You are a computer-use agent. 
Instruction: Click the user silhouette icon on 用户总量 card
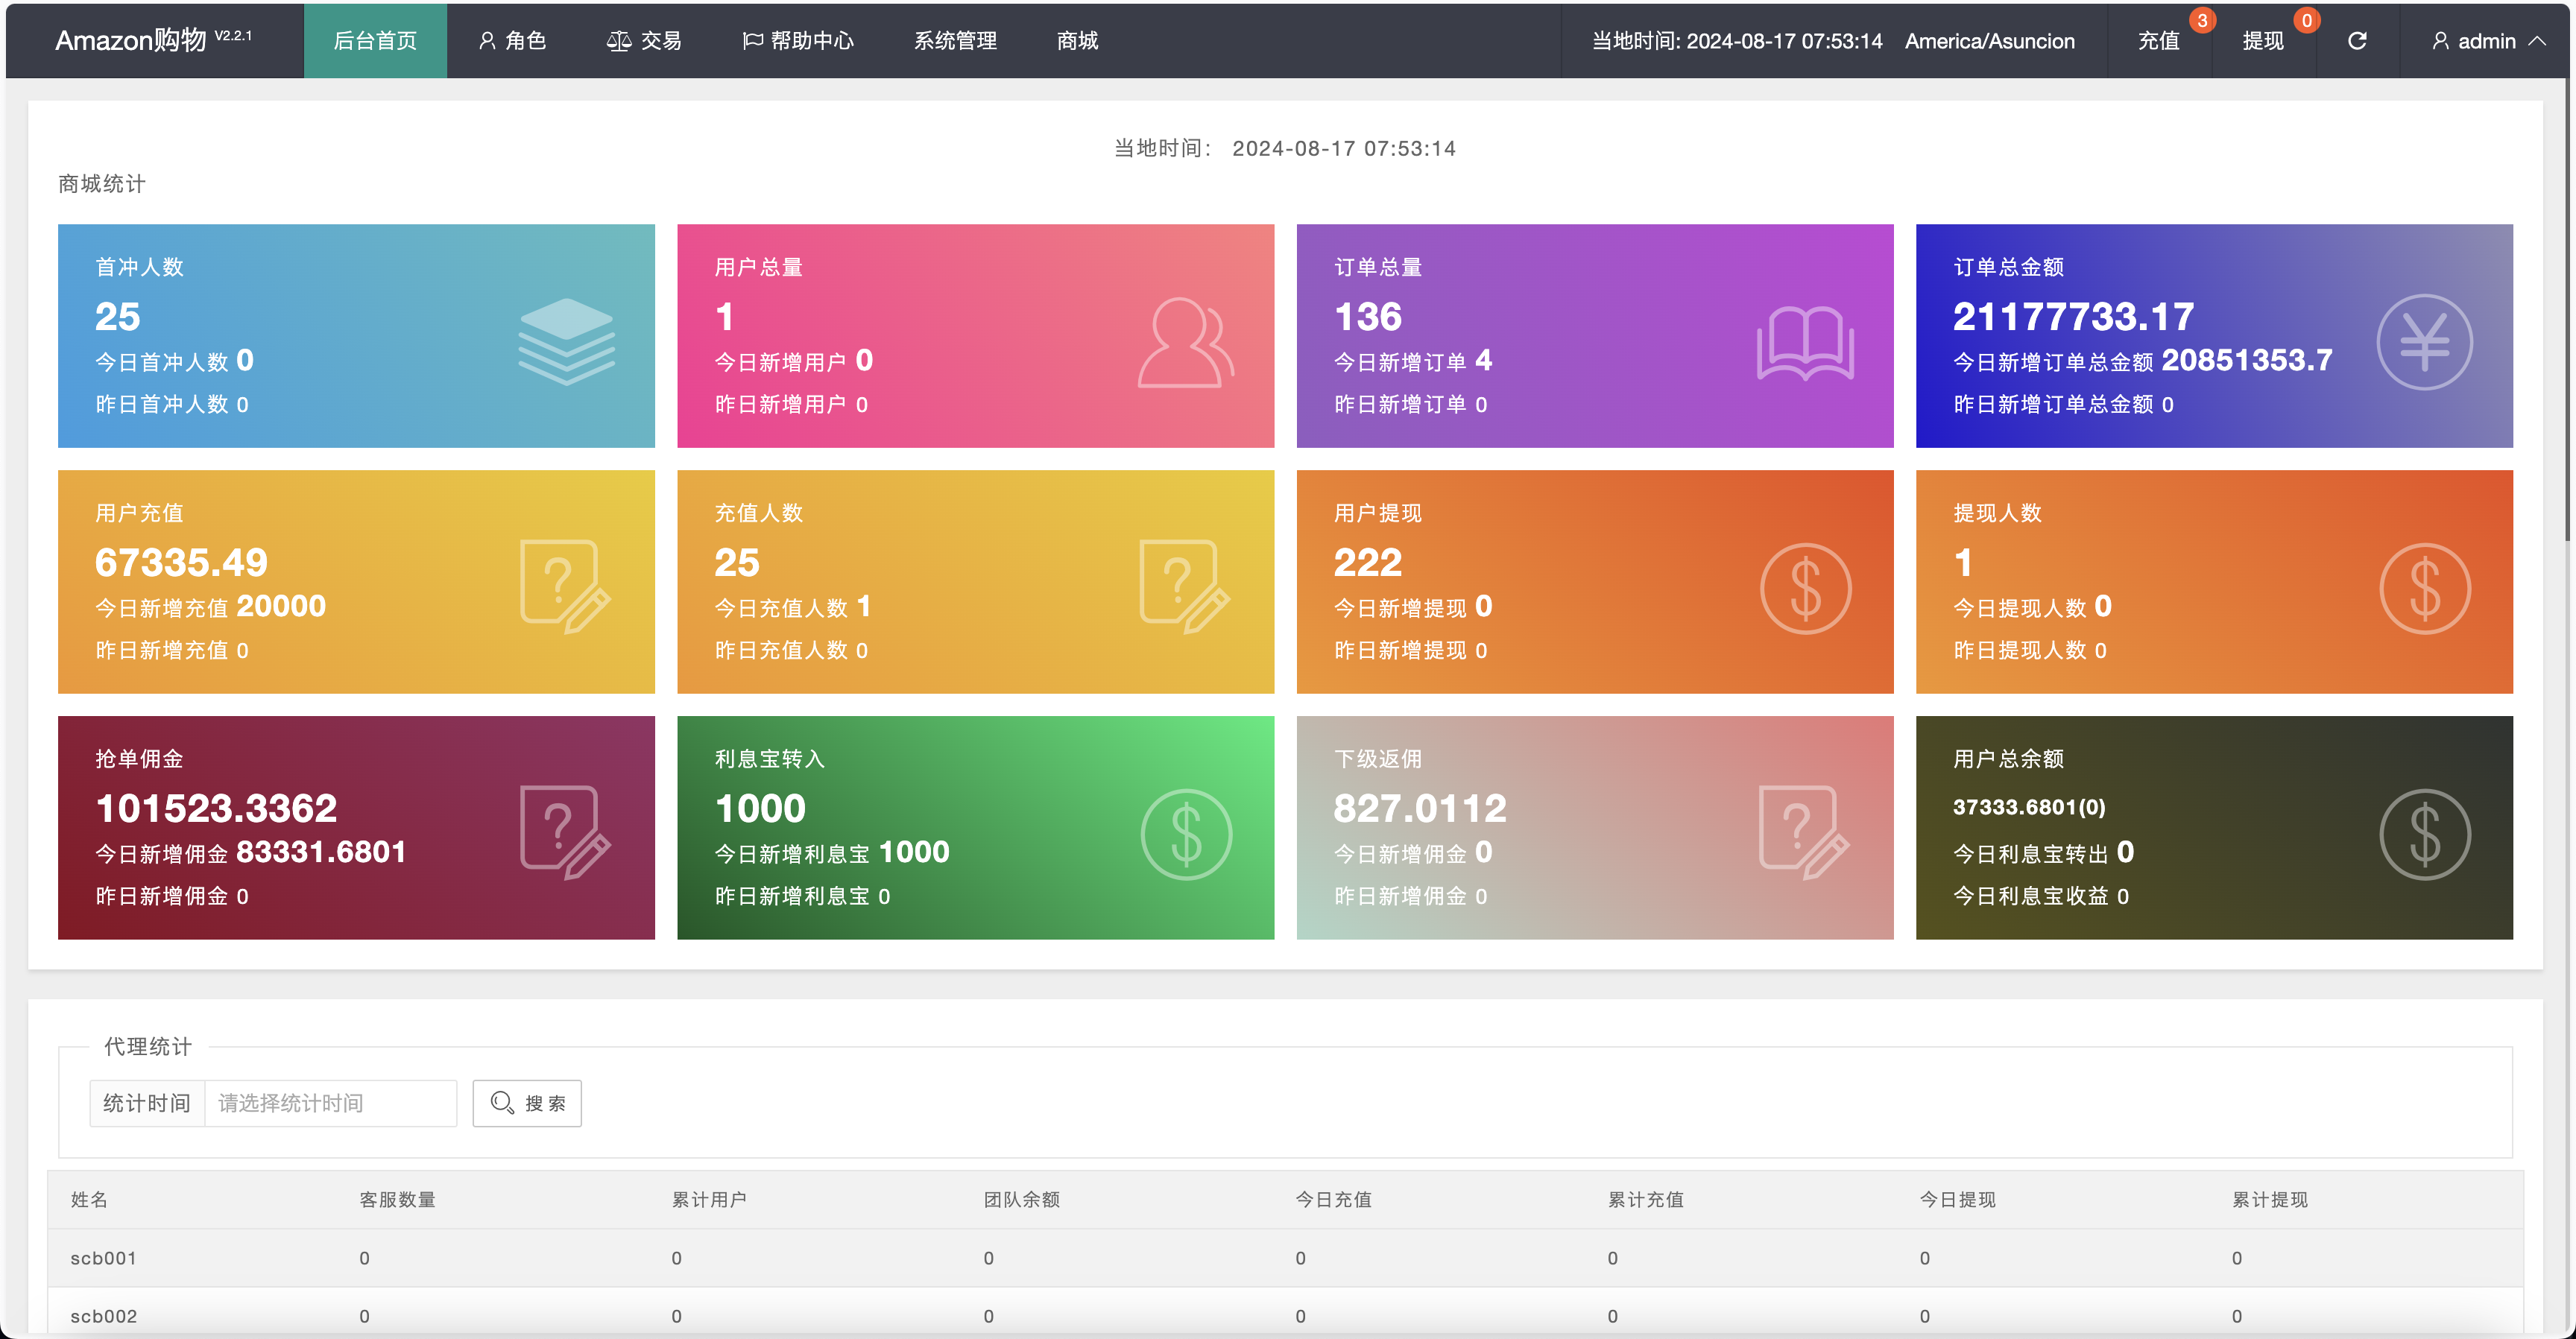[x=1185, y=341]
